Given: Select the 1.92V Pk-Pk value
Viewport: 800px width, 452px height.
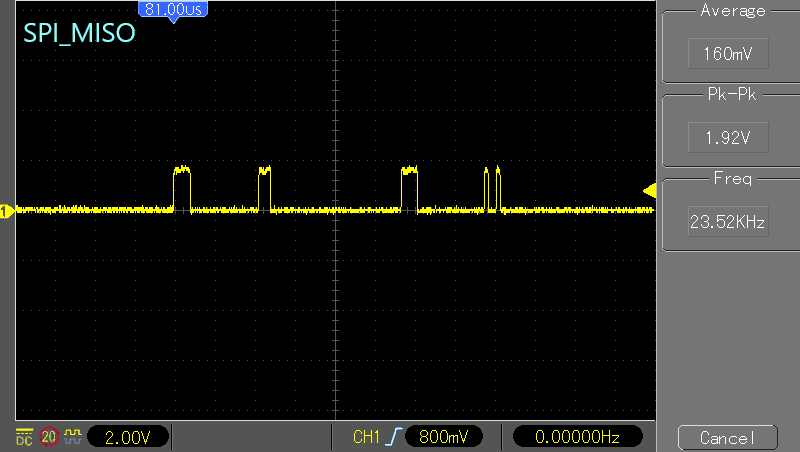Looking at the screenshot, I should point(728,137).
